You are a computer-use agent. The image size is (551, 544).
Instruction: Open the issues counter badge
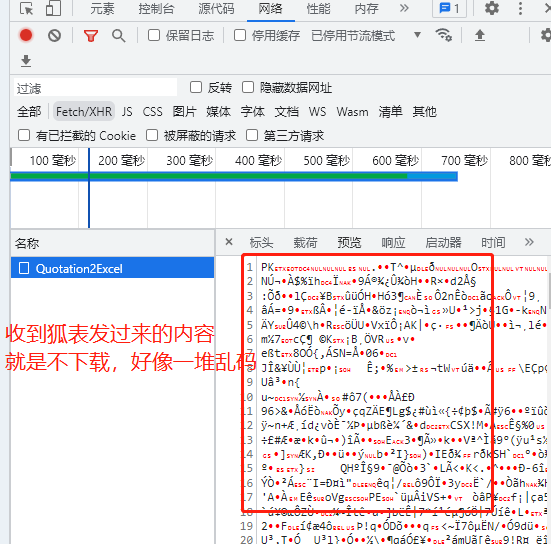(449, 8)
